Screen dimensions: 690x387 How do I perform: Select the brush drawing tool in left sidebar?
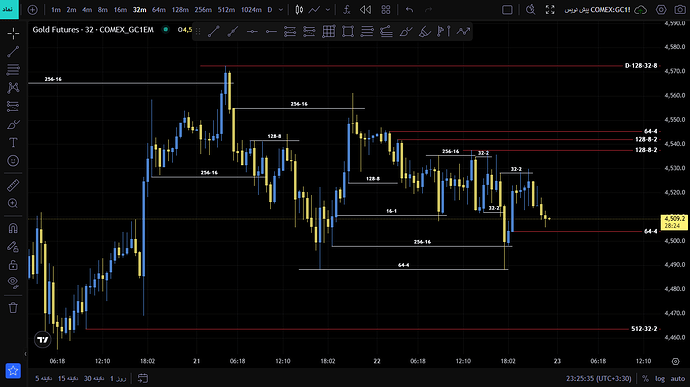click(x=13, y=125)
